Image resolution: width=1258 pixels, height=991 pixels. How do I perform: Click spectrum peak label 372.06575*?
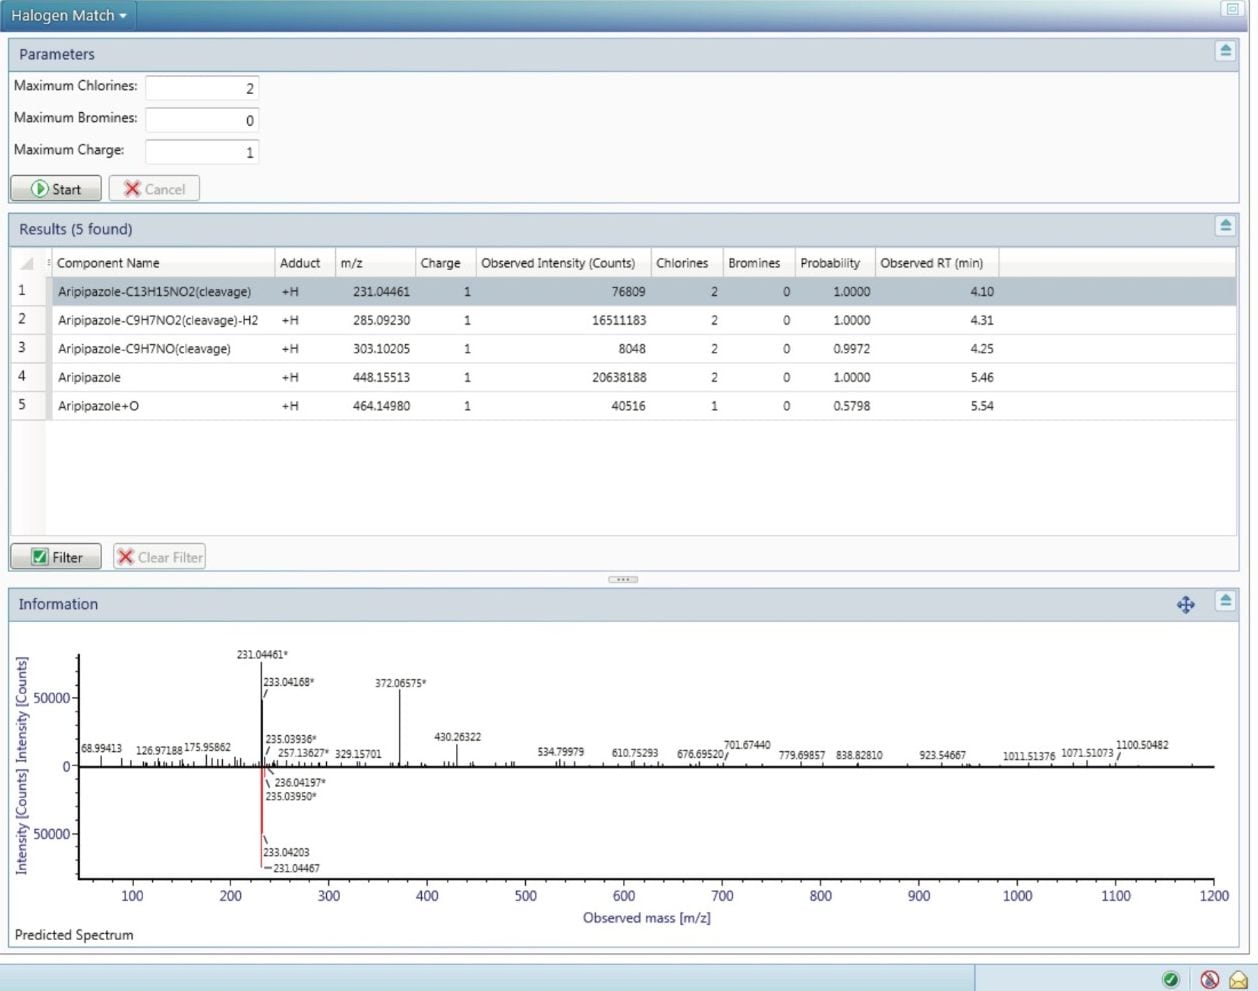(400, 684)
